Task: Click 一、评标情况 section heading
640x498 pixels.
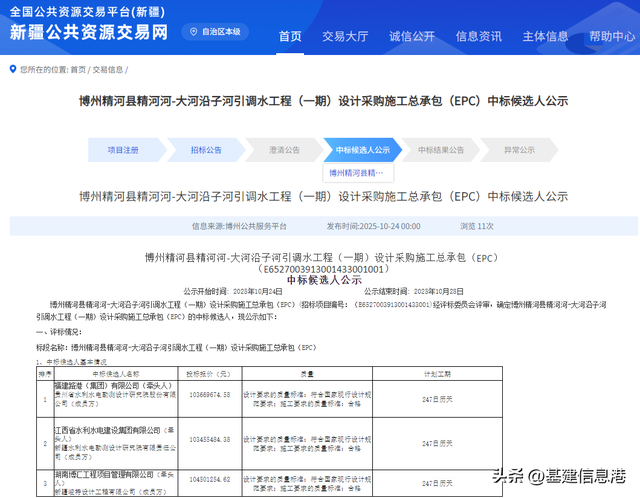Action: point(59,332)
